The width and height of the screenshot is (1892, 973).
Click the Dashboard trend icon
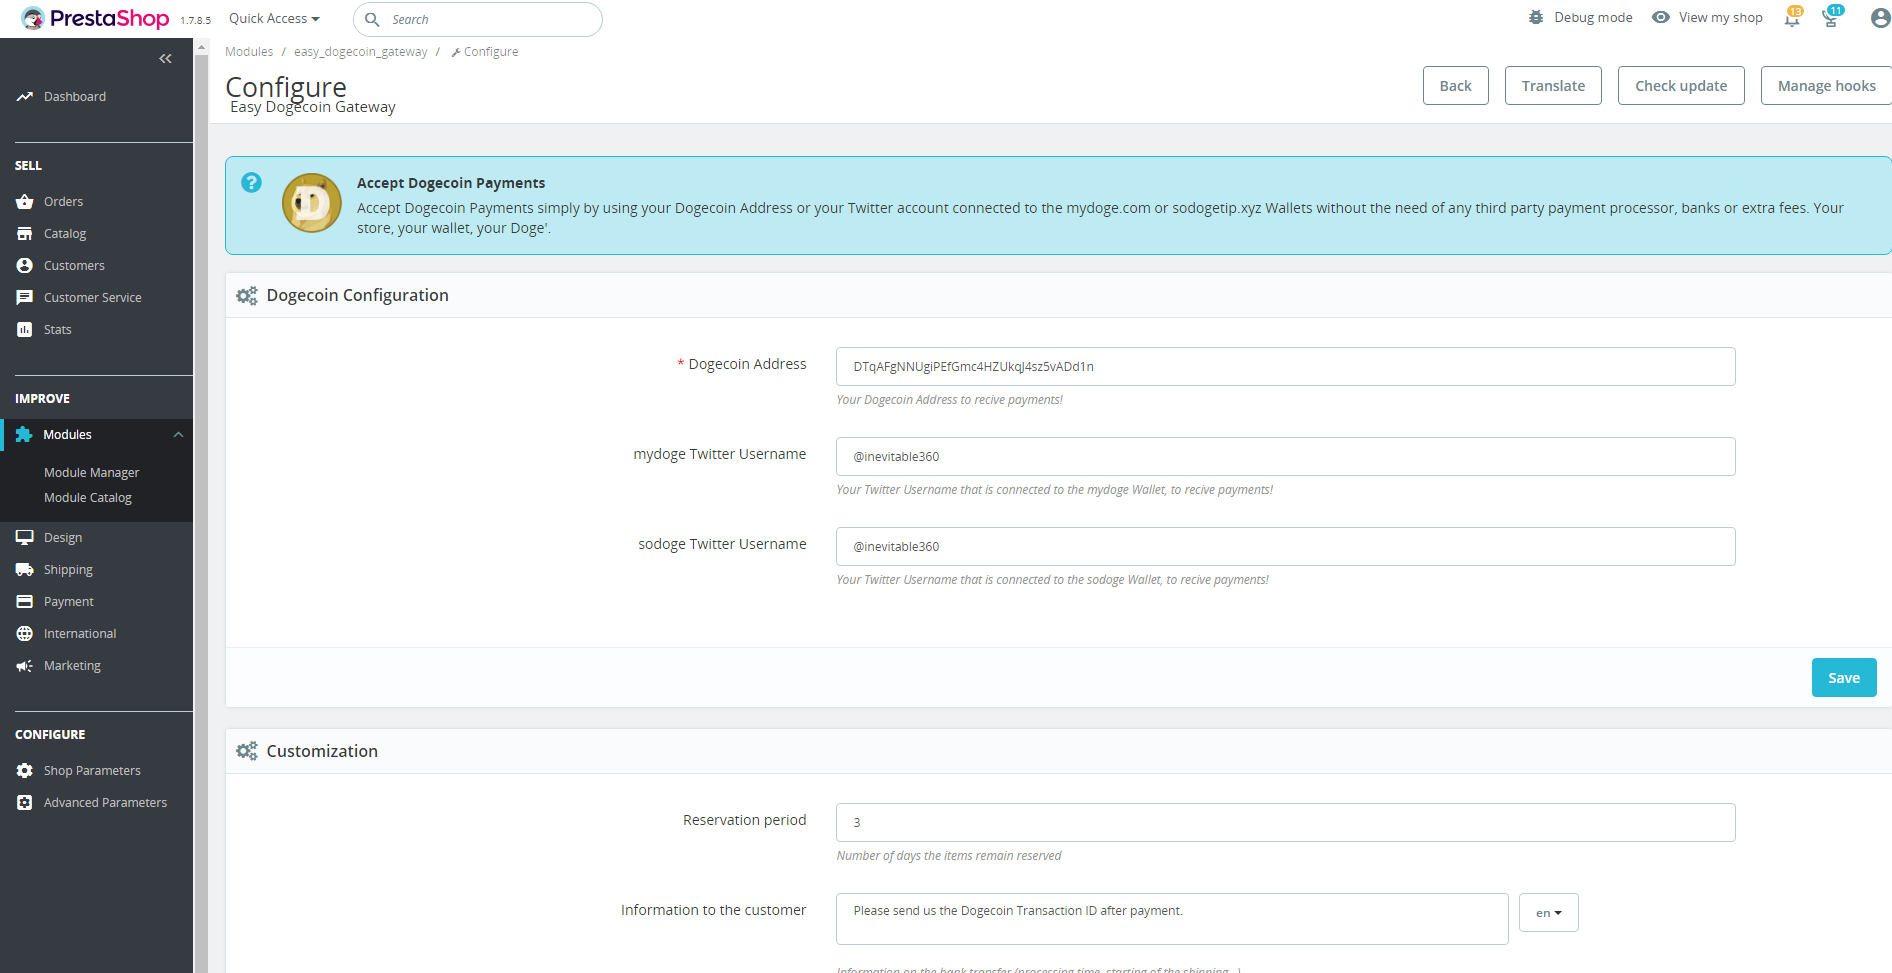click(25, 97)
